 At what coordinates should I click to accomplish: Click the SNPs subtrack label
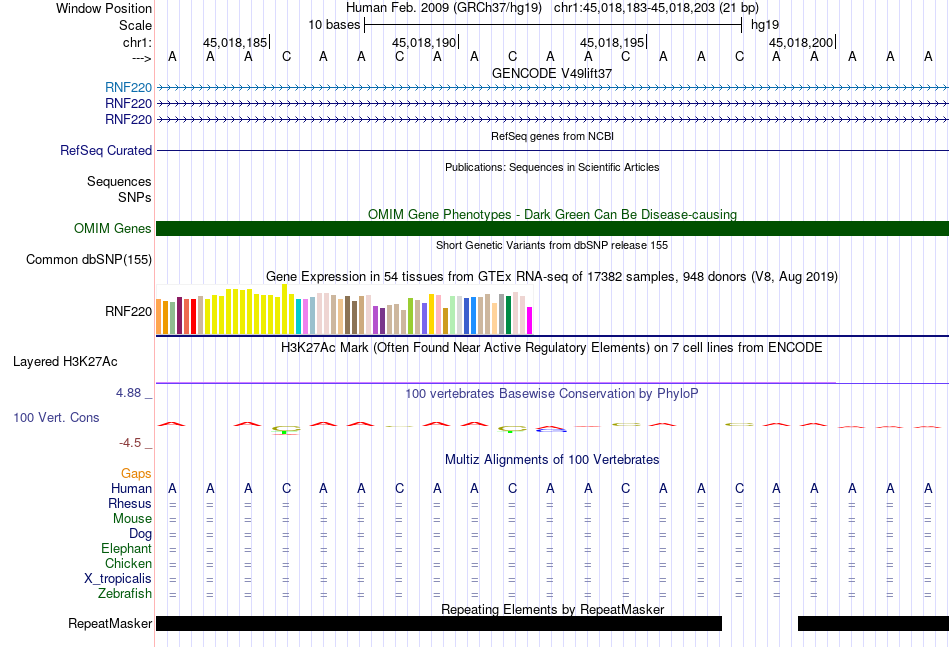[135, 197]
